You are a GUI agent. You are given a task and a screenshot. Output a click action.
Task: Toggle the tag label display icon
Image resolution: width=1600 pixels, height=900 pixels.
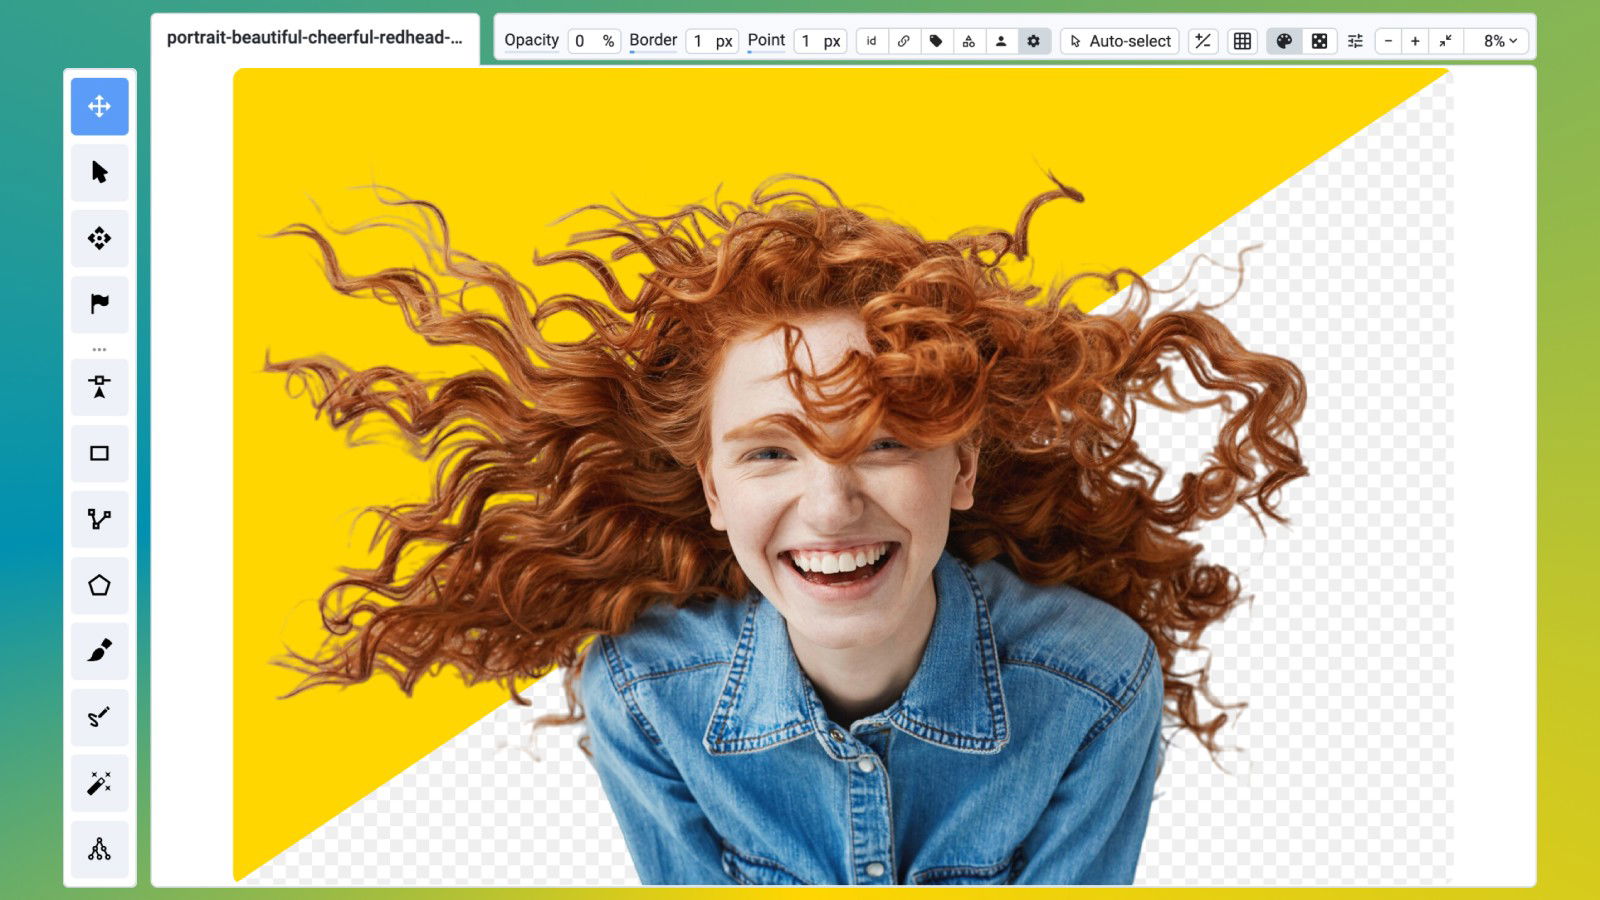(936, 41)
